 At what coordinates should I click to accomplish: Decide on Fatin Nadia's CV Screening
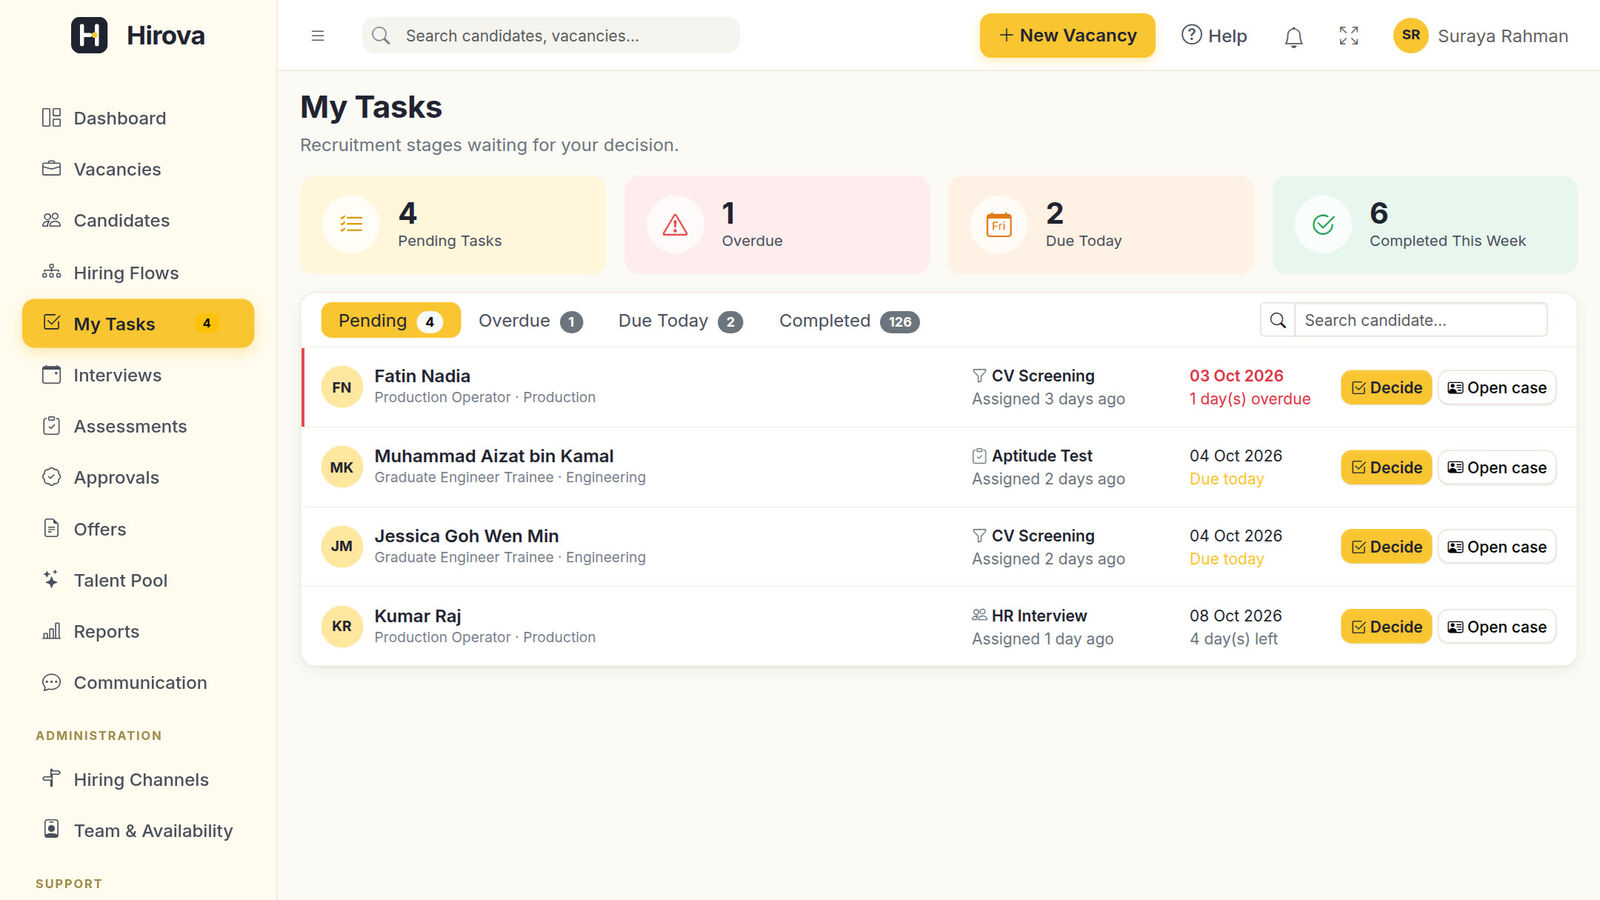pyautogui.click(x=1386, y=387)
